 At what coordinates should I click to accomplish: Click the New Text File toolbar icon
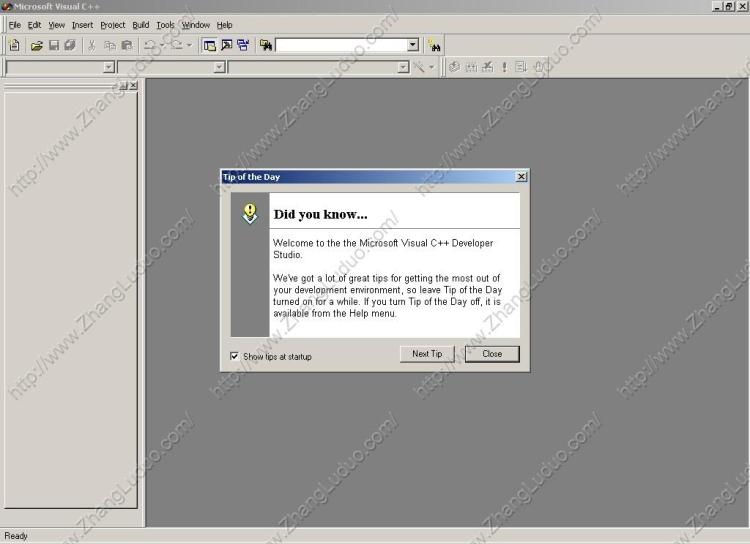click(x=14, y=45)
